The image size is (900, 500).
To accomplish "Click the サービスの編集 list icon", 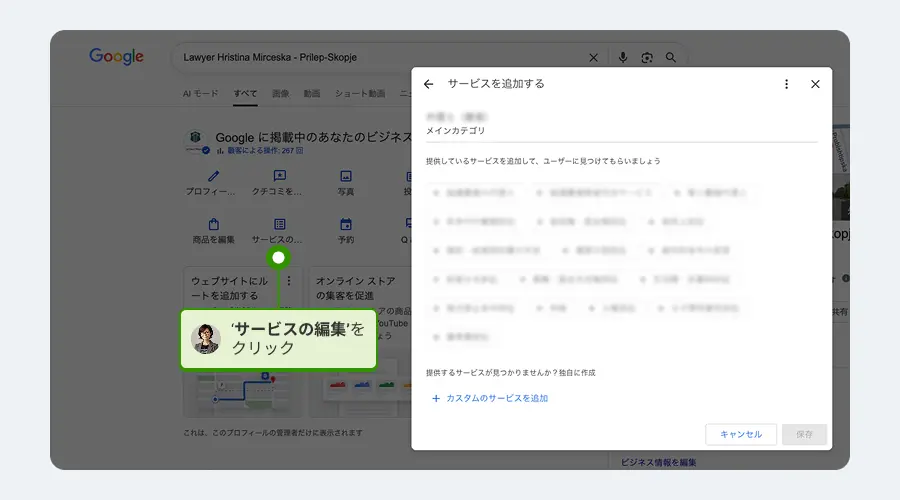I will tap(279, 225).
